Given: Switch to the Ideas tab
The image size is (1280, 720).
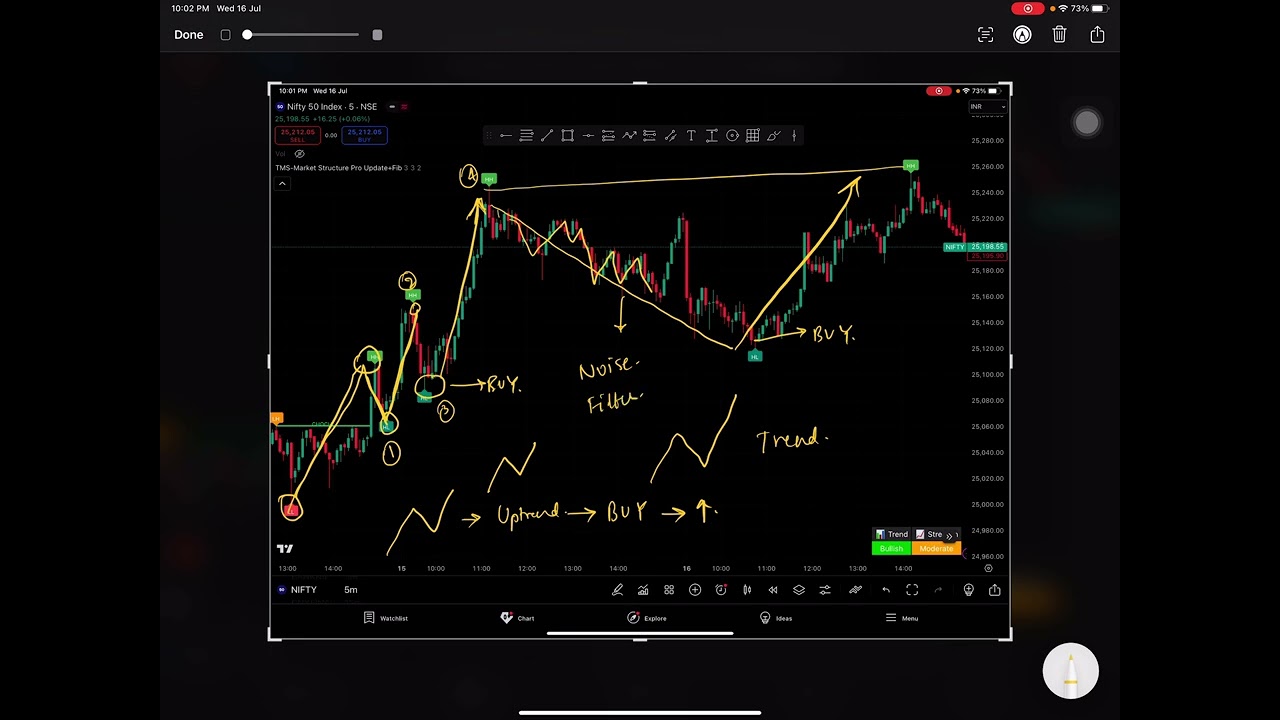Looking at the screenshot, I should [x=776, y=618].
